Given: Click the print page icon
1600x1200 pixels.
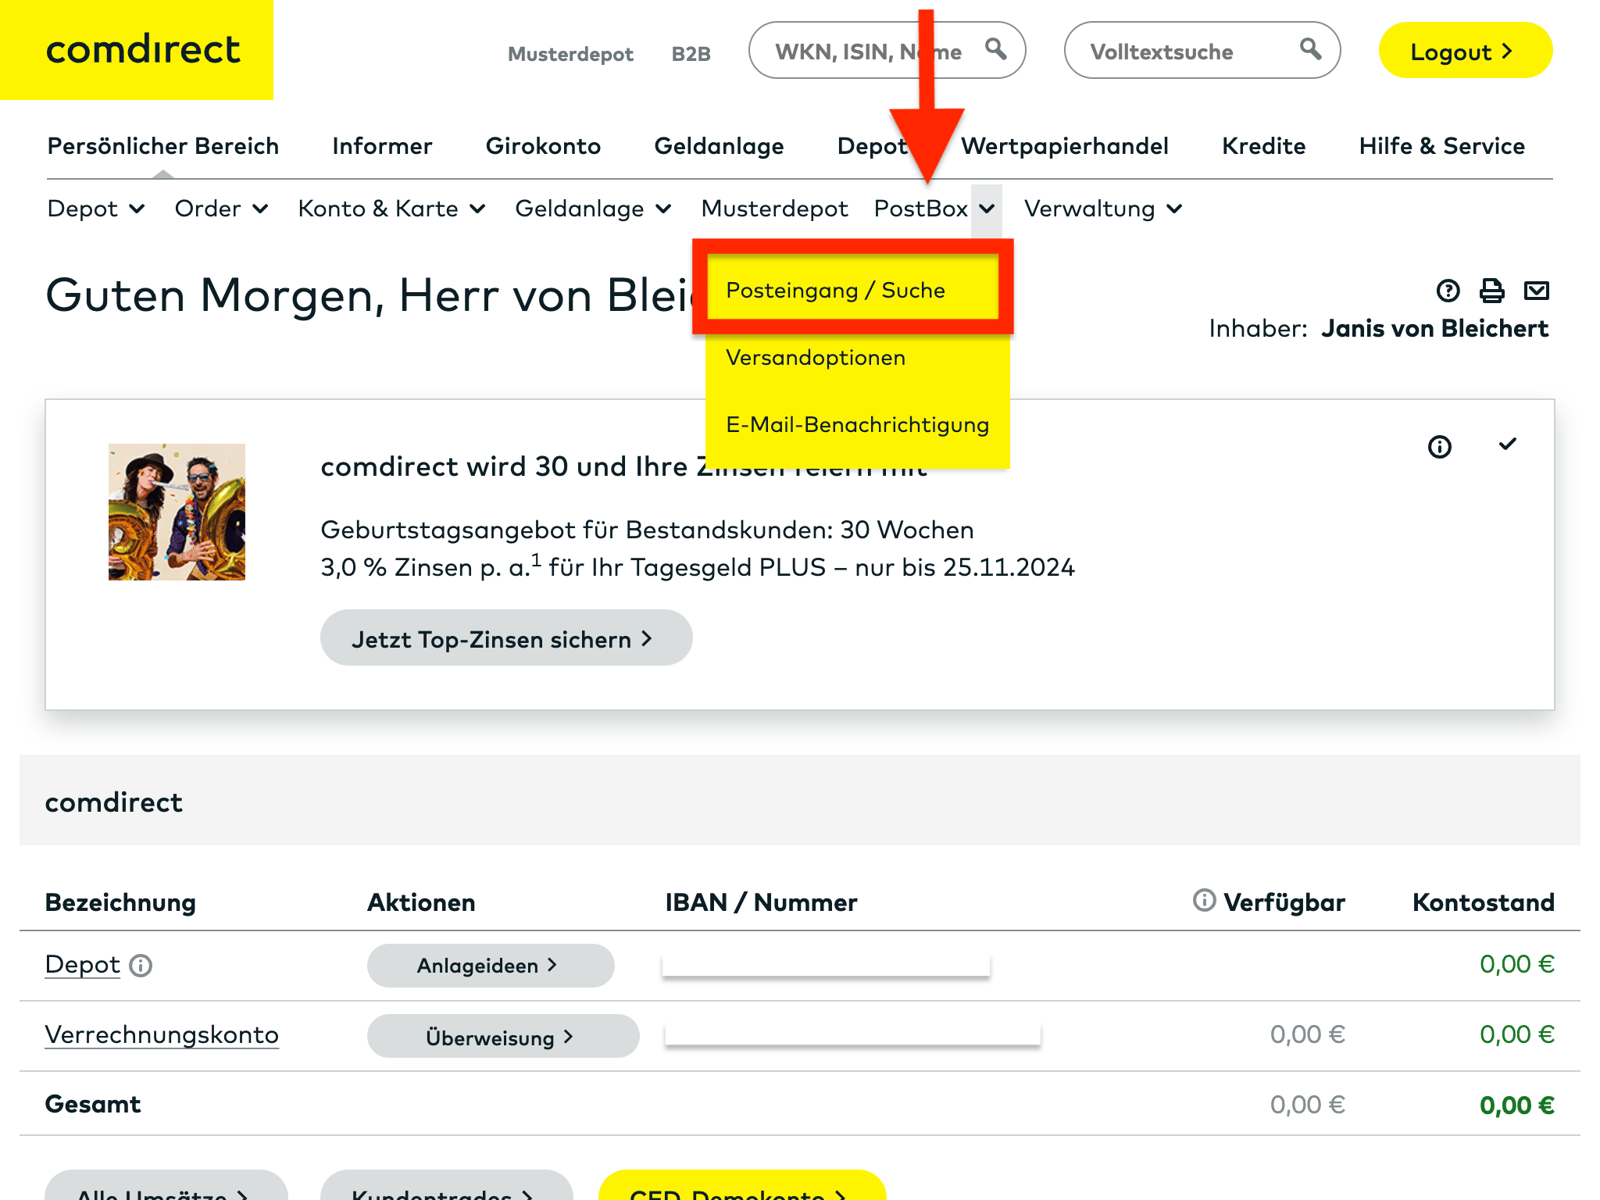Looking at the screenshot, I should click(x=1491, y=291).
